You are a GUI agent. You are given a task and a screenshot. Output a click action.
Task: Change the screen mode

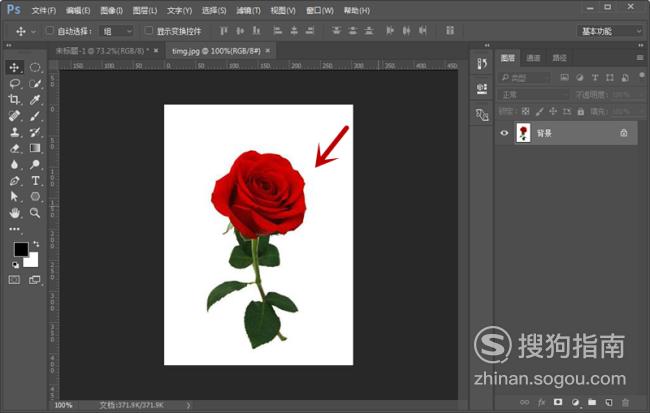pyautogui.click(x=35, y=280)
